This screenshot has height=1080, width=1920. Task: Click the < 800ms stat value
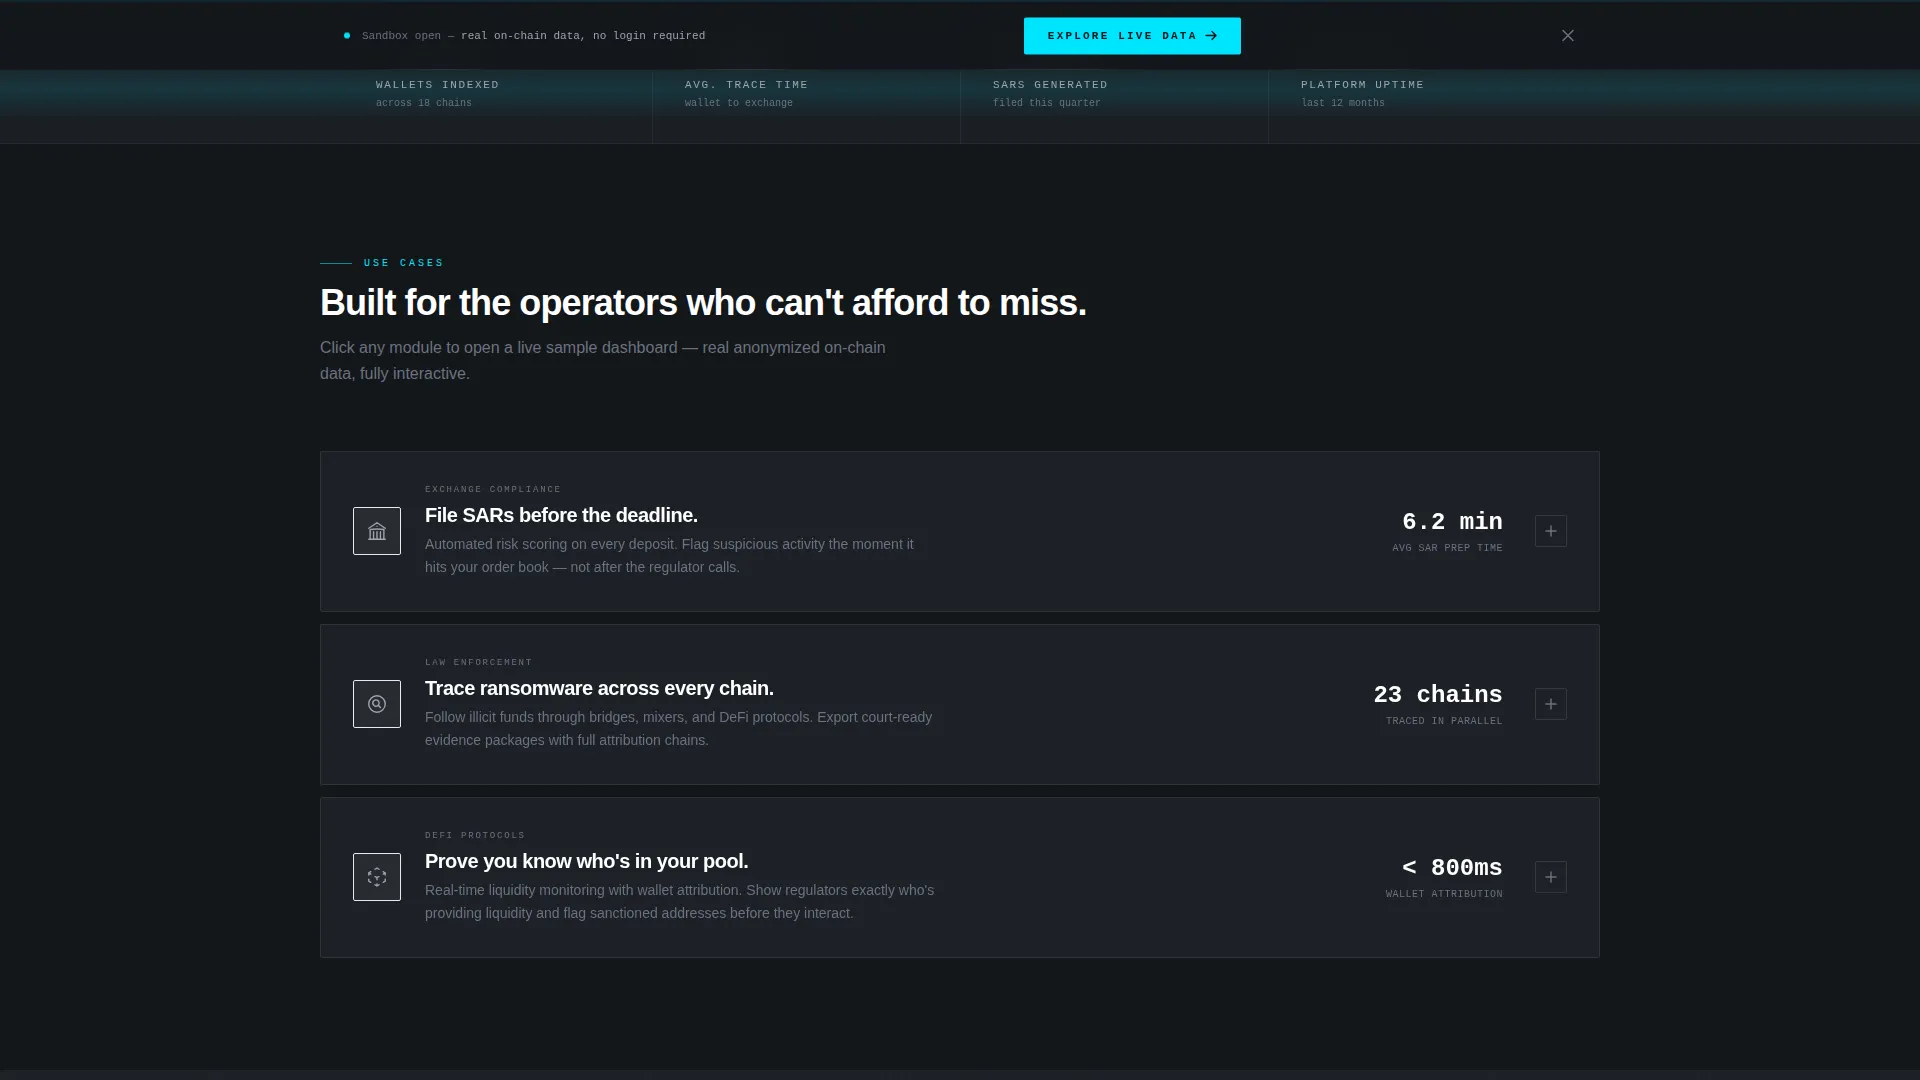pyautogui.click(x=1452, y=867)
